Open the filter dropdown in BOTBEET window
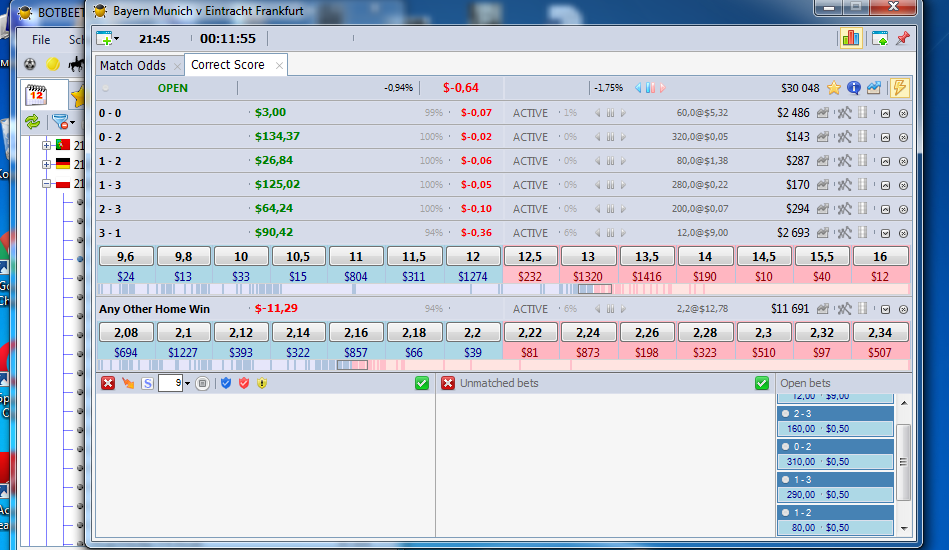 73,123
